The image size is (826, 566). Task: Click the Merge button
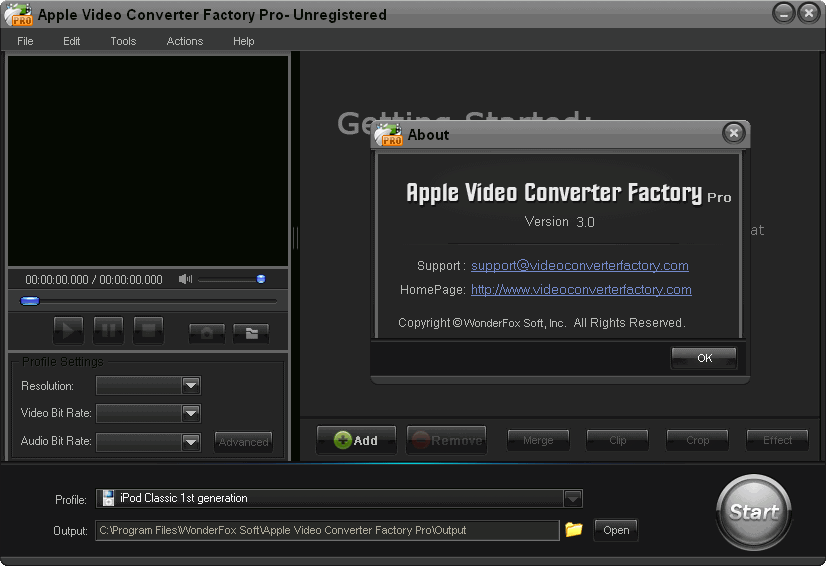[538, 440]
